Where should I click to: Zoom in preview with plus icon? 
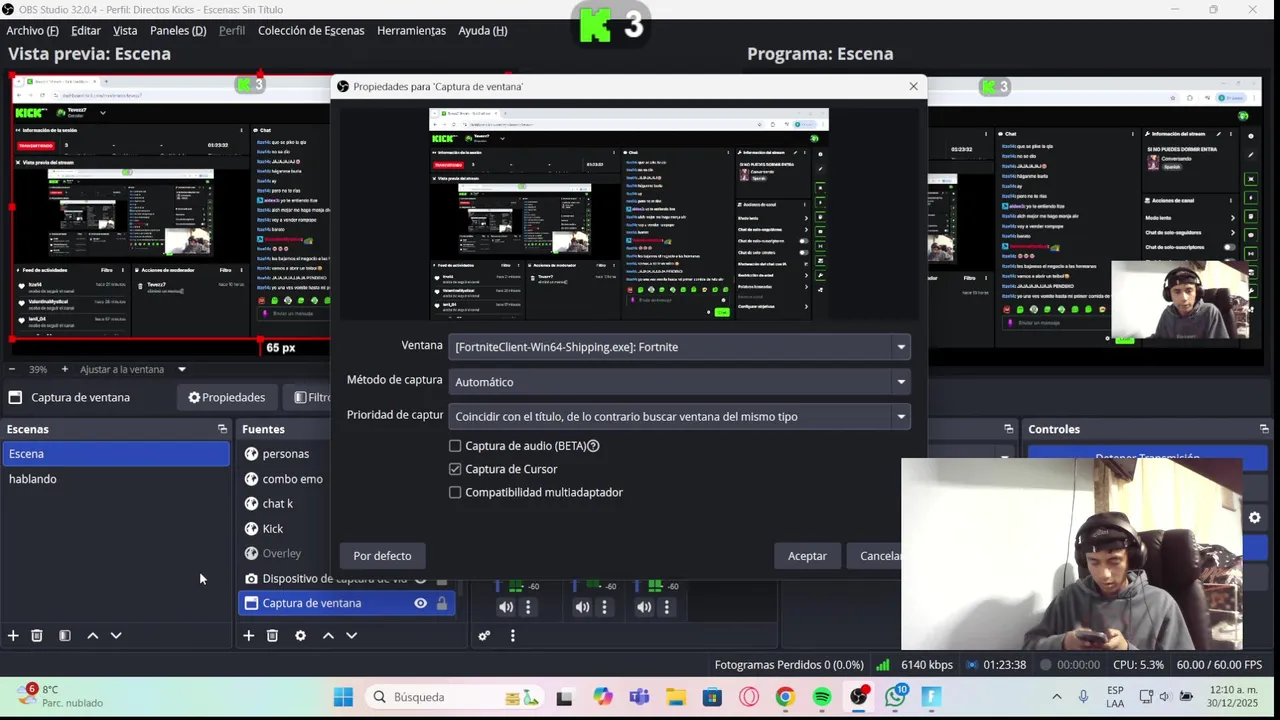pyautogui.click(x=65, y=369)
